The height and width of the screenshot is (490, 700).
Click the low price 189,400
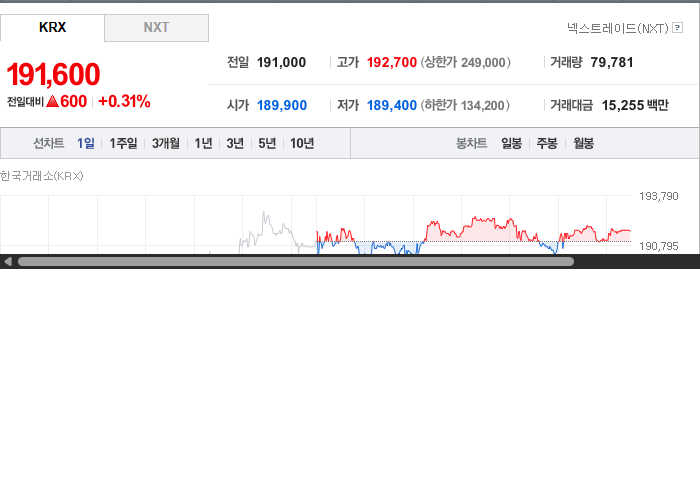(392, 105)
